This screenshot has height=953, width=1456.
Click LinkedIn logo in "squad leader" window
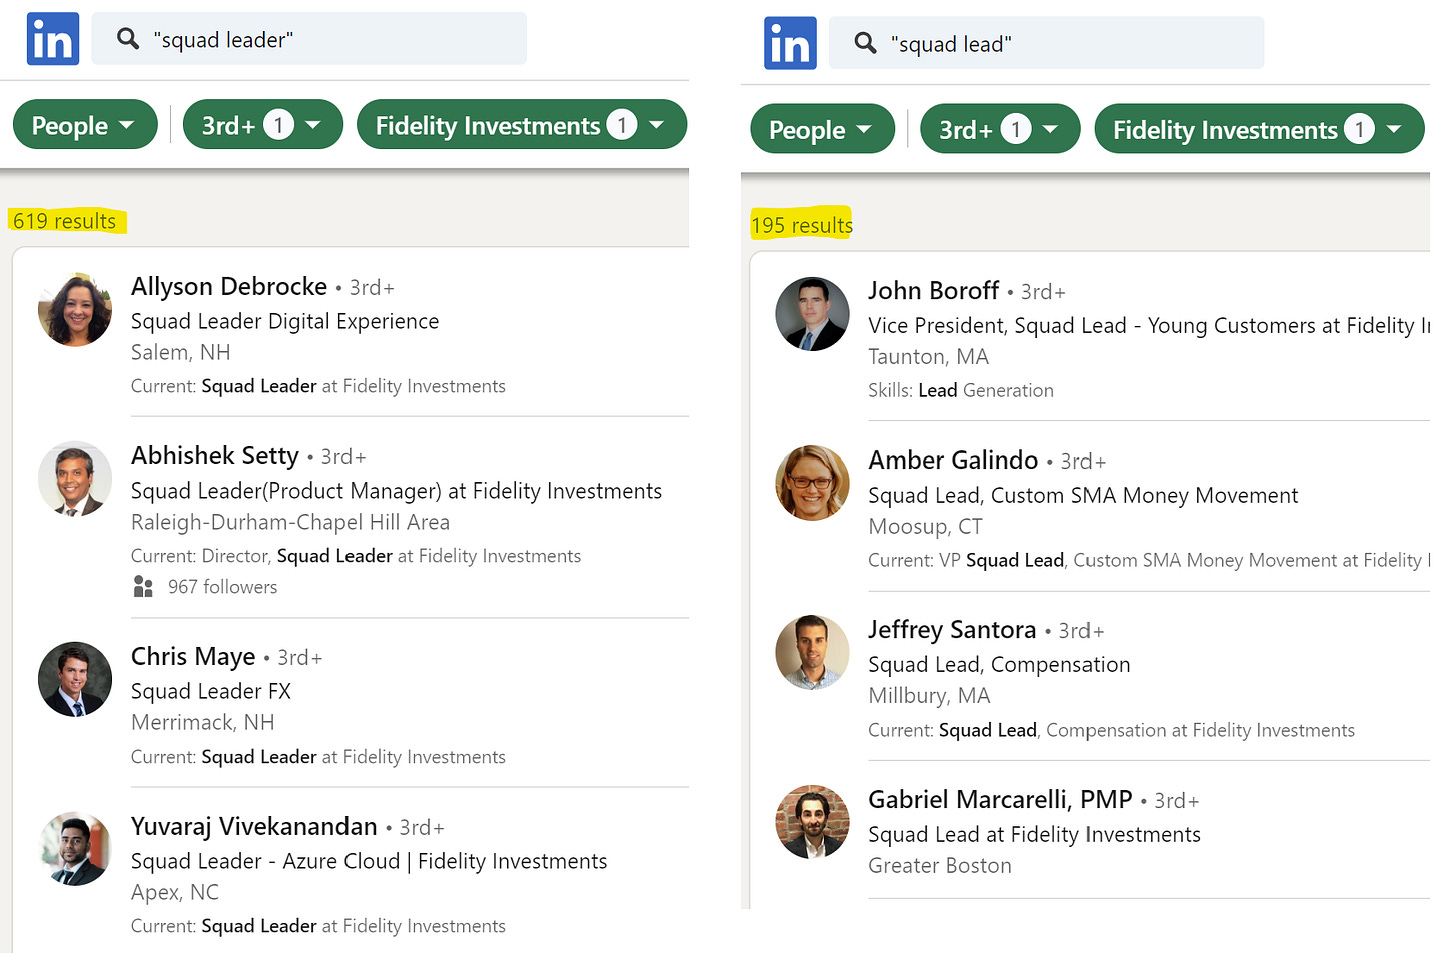53,39
